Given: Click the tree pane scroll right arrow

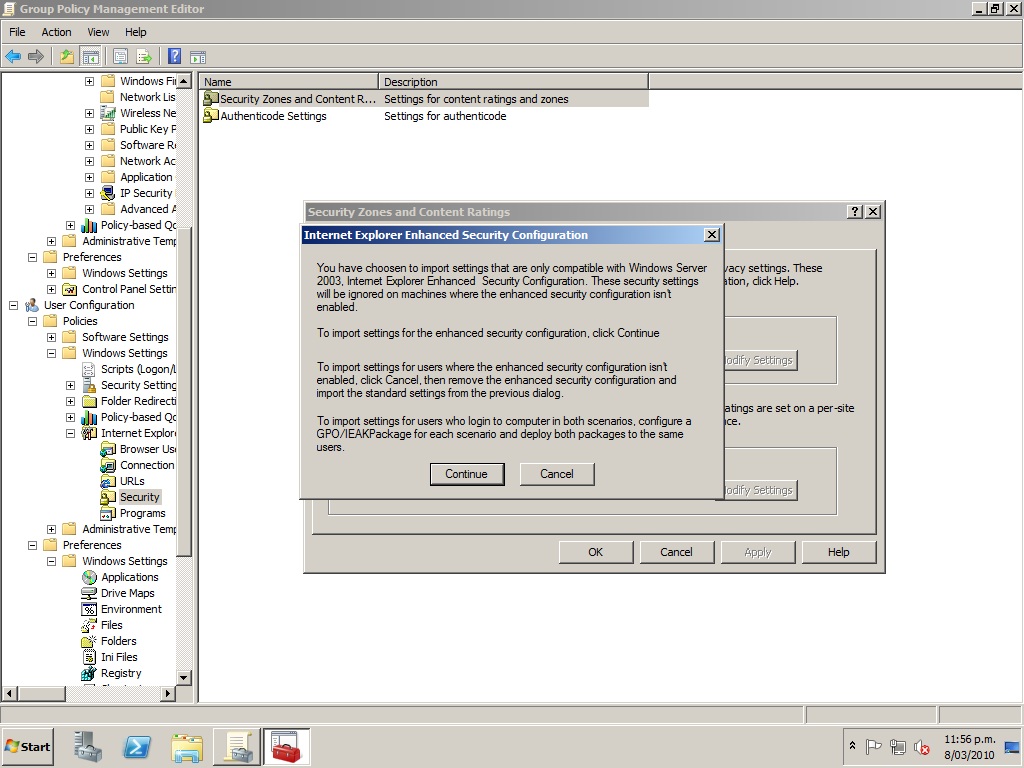Looking at the screenshot, I should [168, 693].
